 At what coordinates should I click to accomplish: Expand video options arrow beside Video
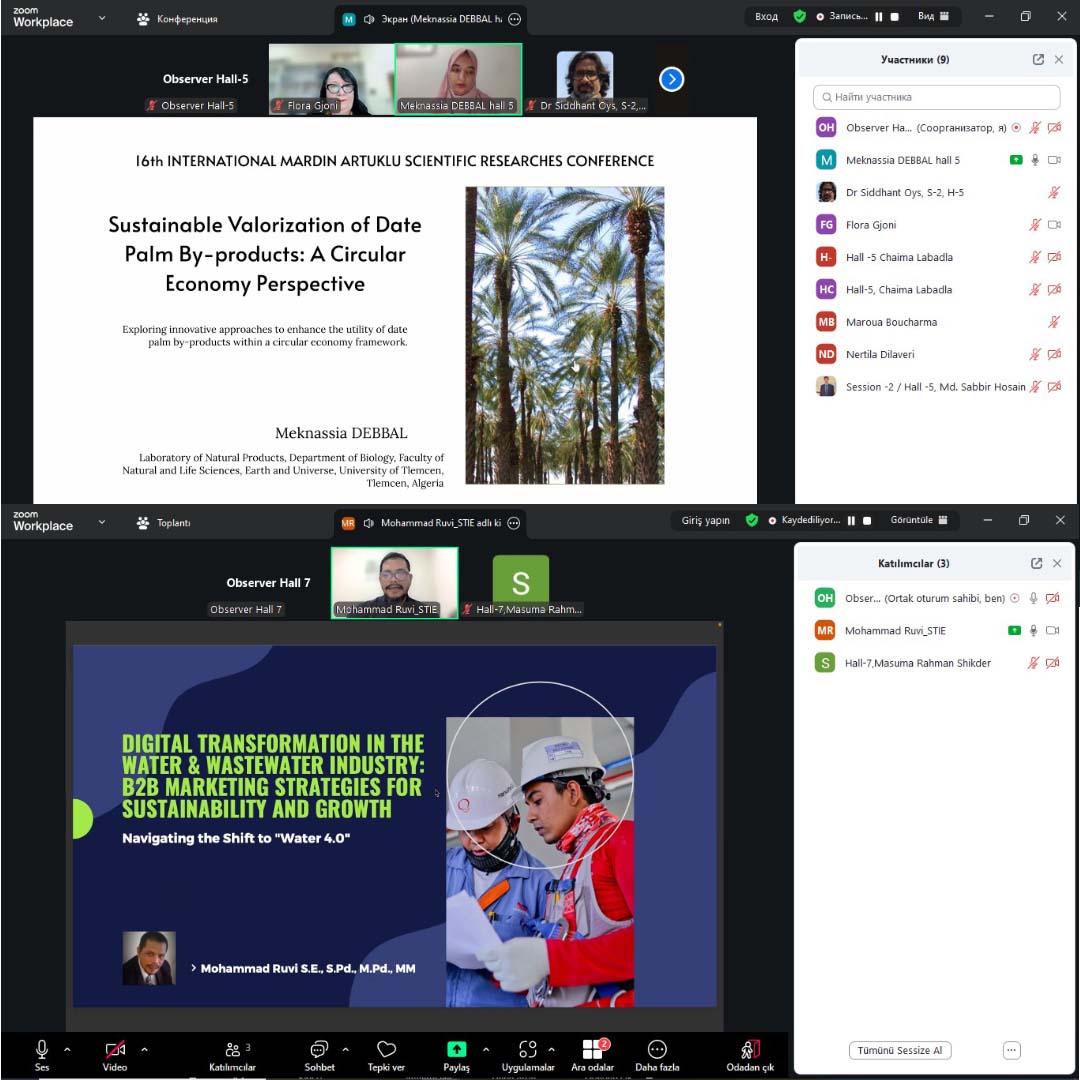pyautogui.click(x=144, y=1049)
